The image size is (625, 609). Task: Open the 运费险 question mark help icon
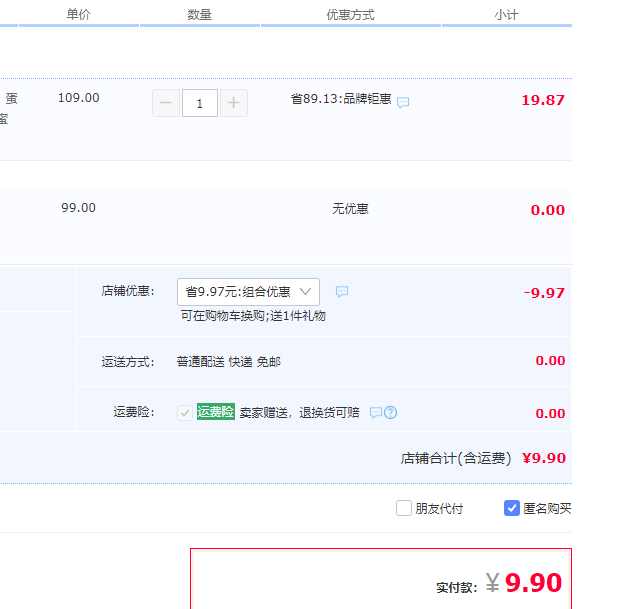[391, 413]
